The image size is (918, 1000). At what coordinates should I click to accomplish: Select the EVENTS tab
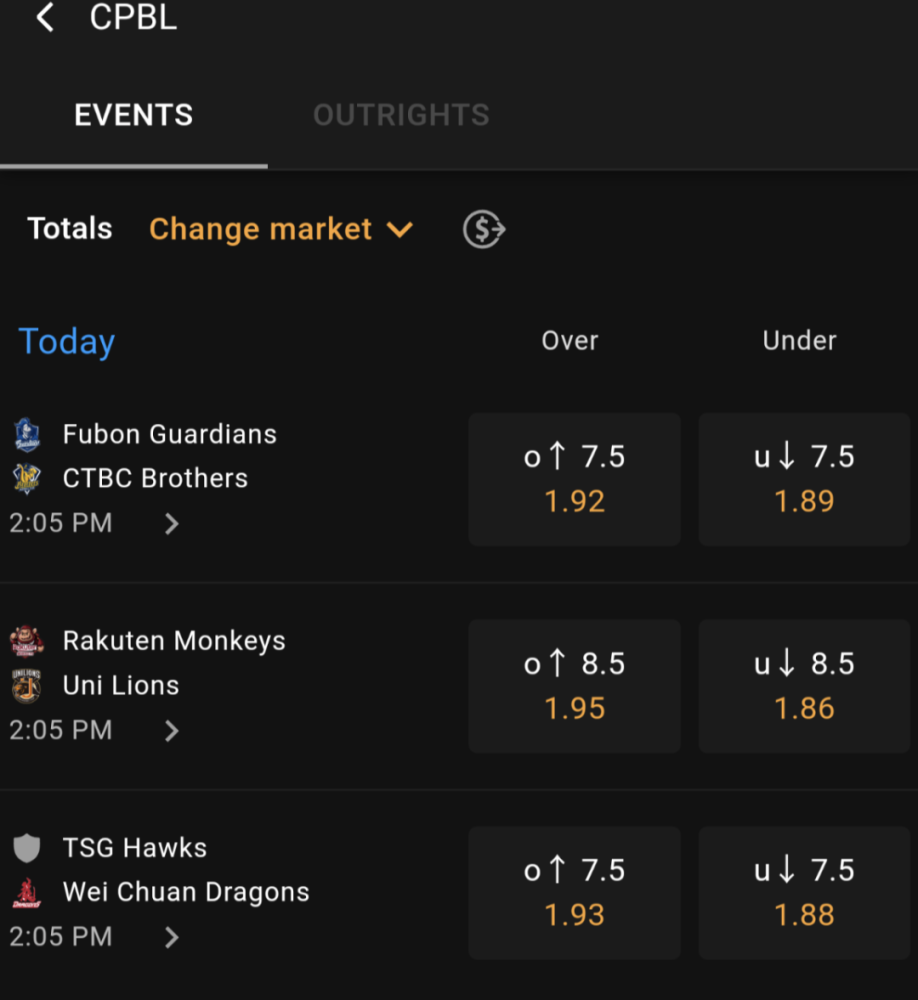click(x=133, y=115)
